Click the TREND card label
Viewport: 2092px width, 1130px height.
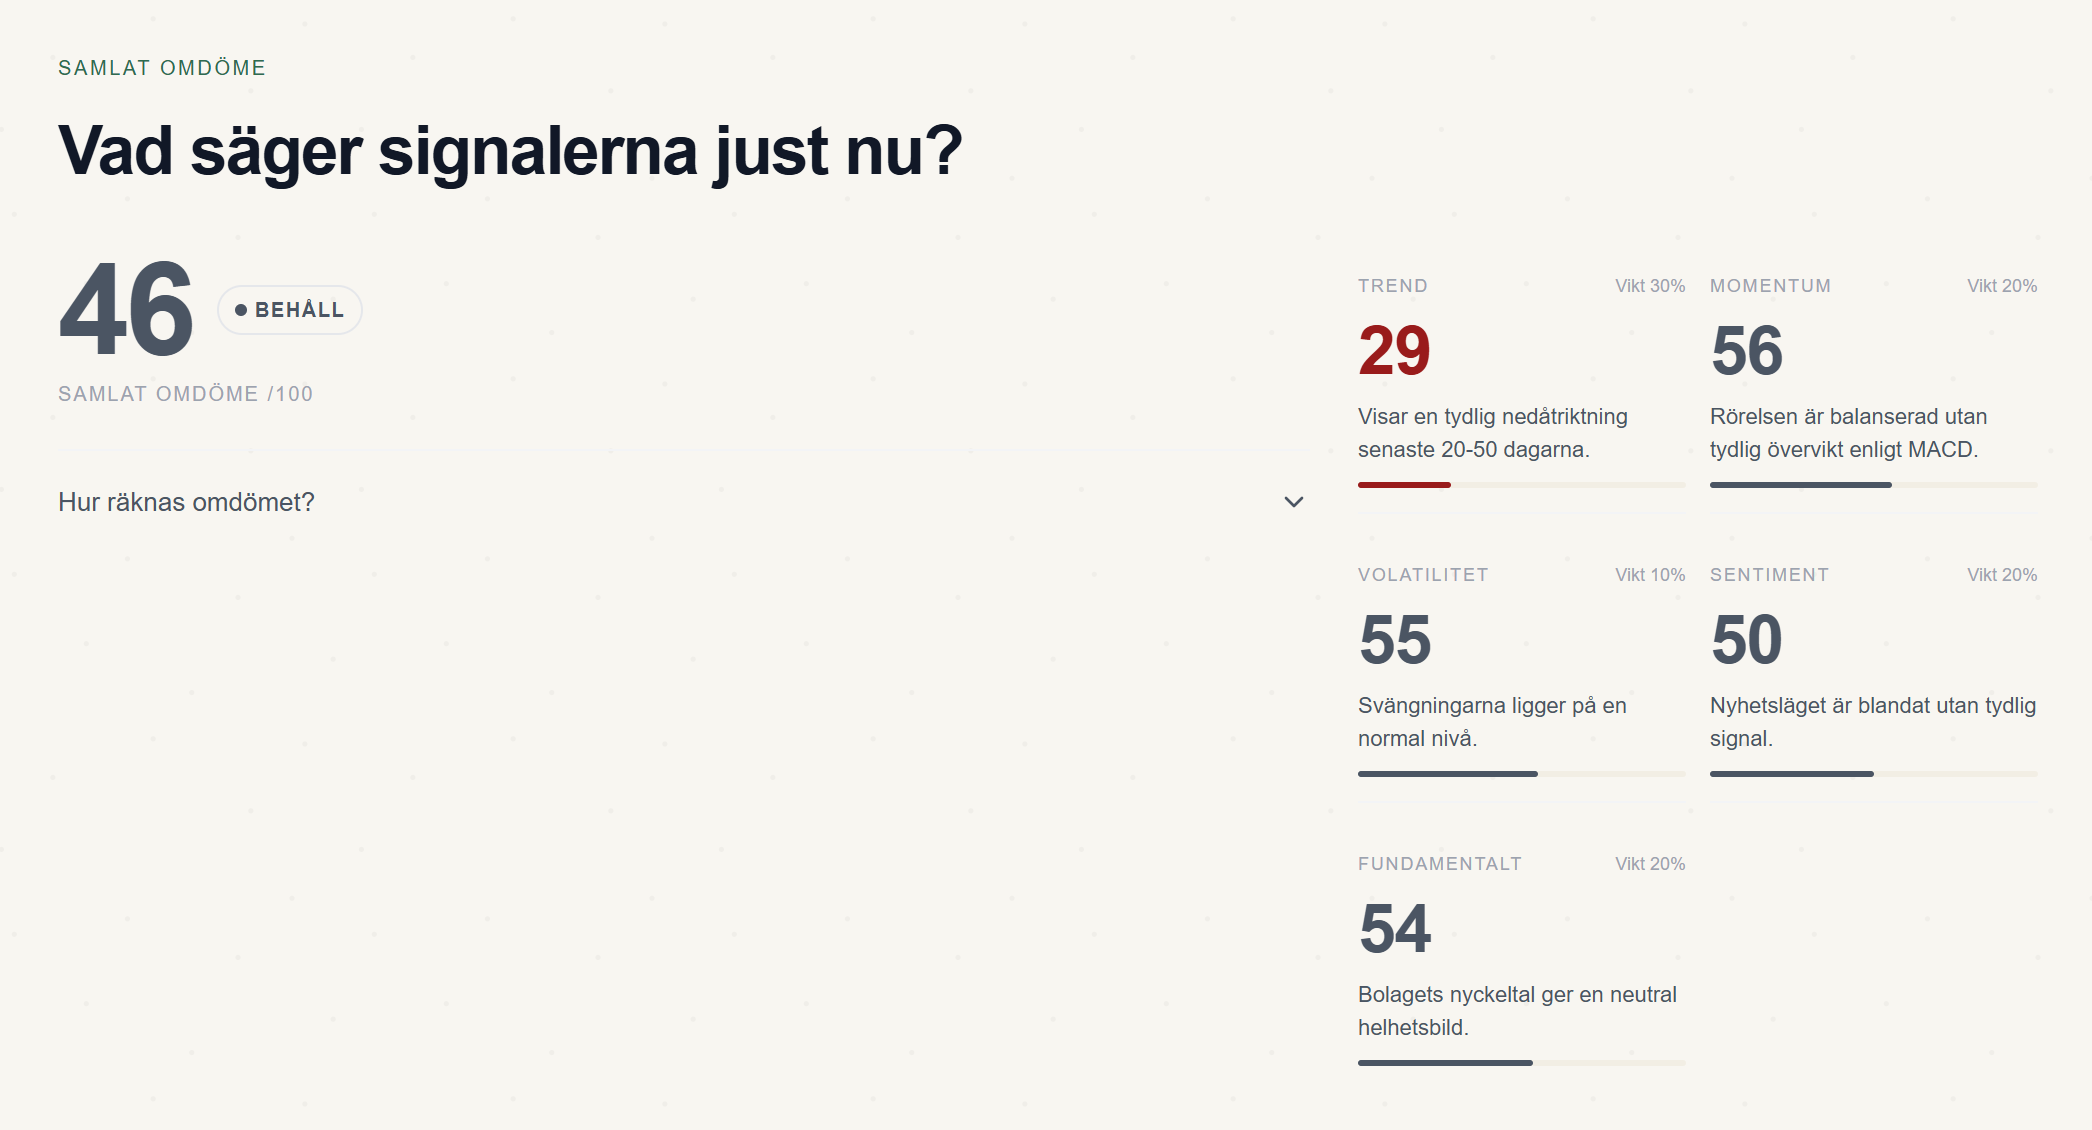[1392, 286]
